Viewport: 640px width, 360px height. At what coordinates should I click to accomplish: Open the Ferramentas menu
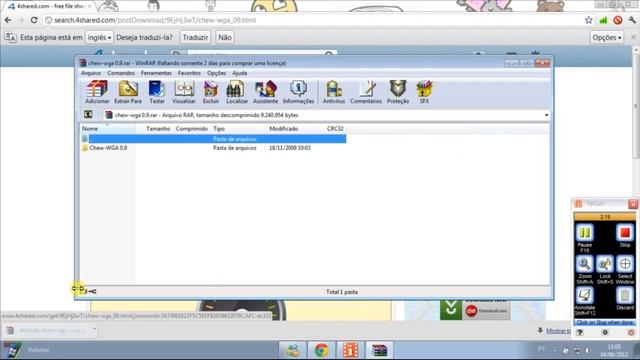pos(156,73)
